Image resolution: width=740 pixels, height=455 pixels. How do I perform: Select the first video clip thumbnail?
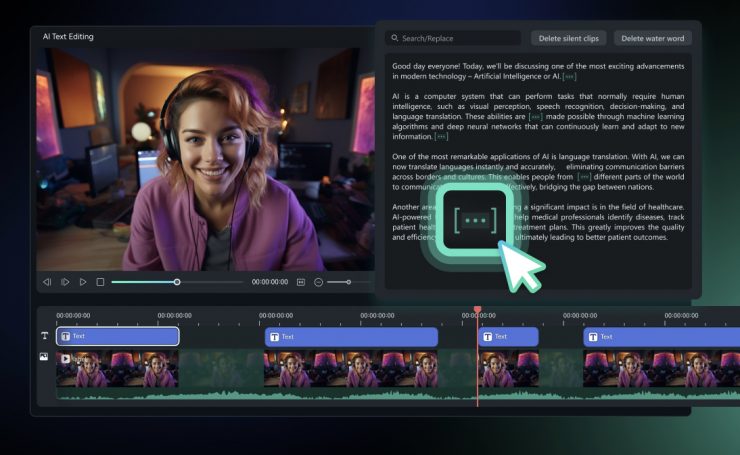pos(118,367)
